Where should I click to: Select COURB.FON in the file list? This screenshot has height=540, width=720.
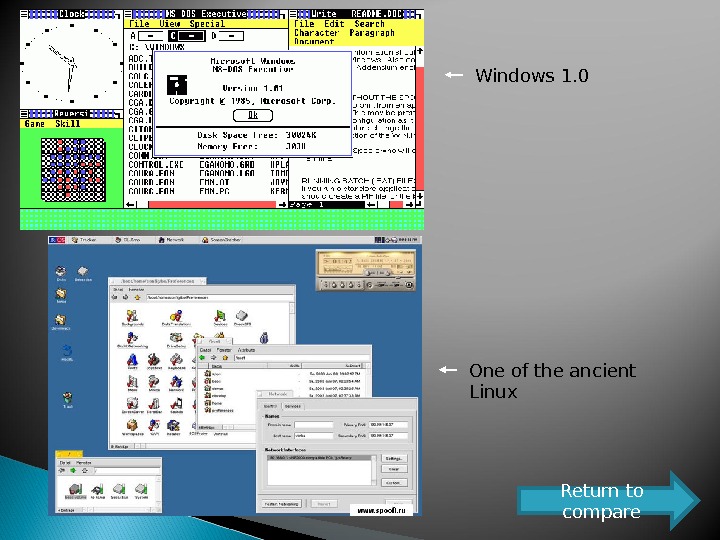(x=152, y=182)
